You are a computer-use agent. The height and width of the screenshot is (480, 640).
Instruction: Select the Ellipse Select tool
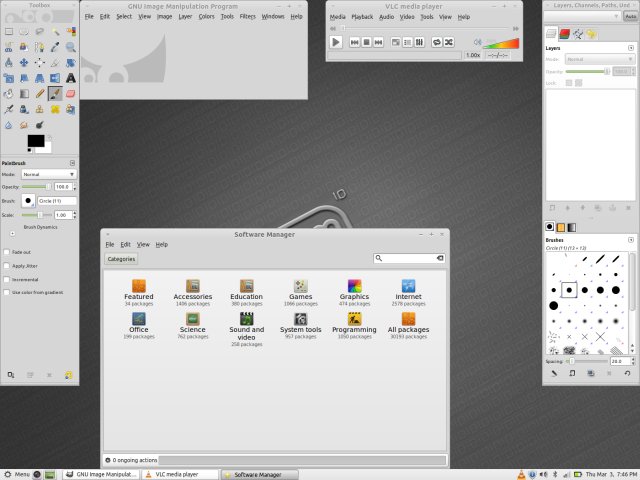[x=24, y=31]
